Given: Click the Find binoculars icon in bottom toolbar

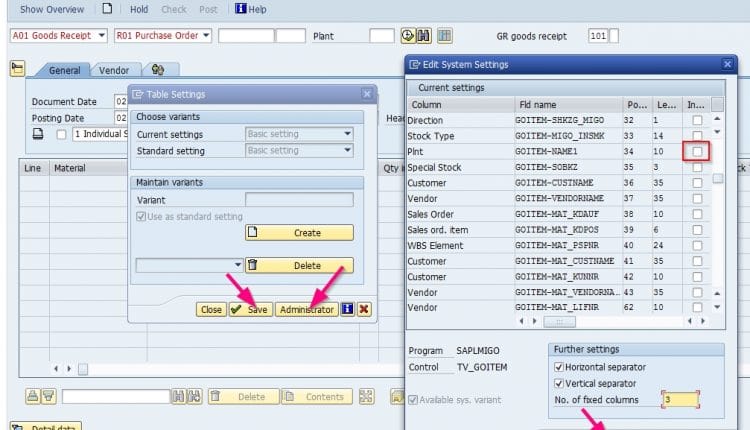Looking at the screenshot, I should (x=178, y=397).
